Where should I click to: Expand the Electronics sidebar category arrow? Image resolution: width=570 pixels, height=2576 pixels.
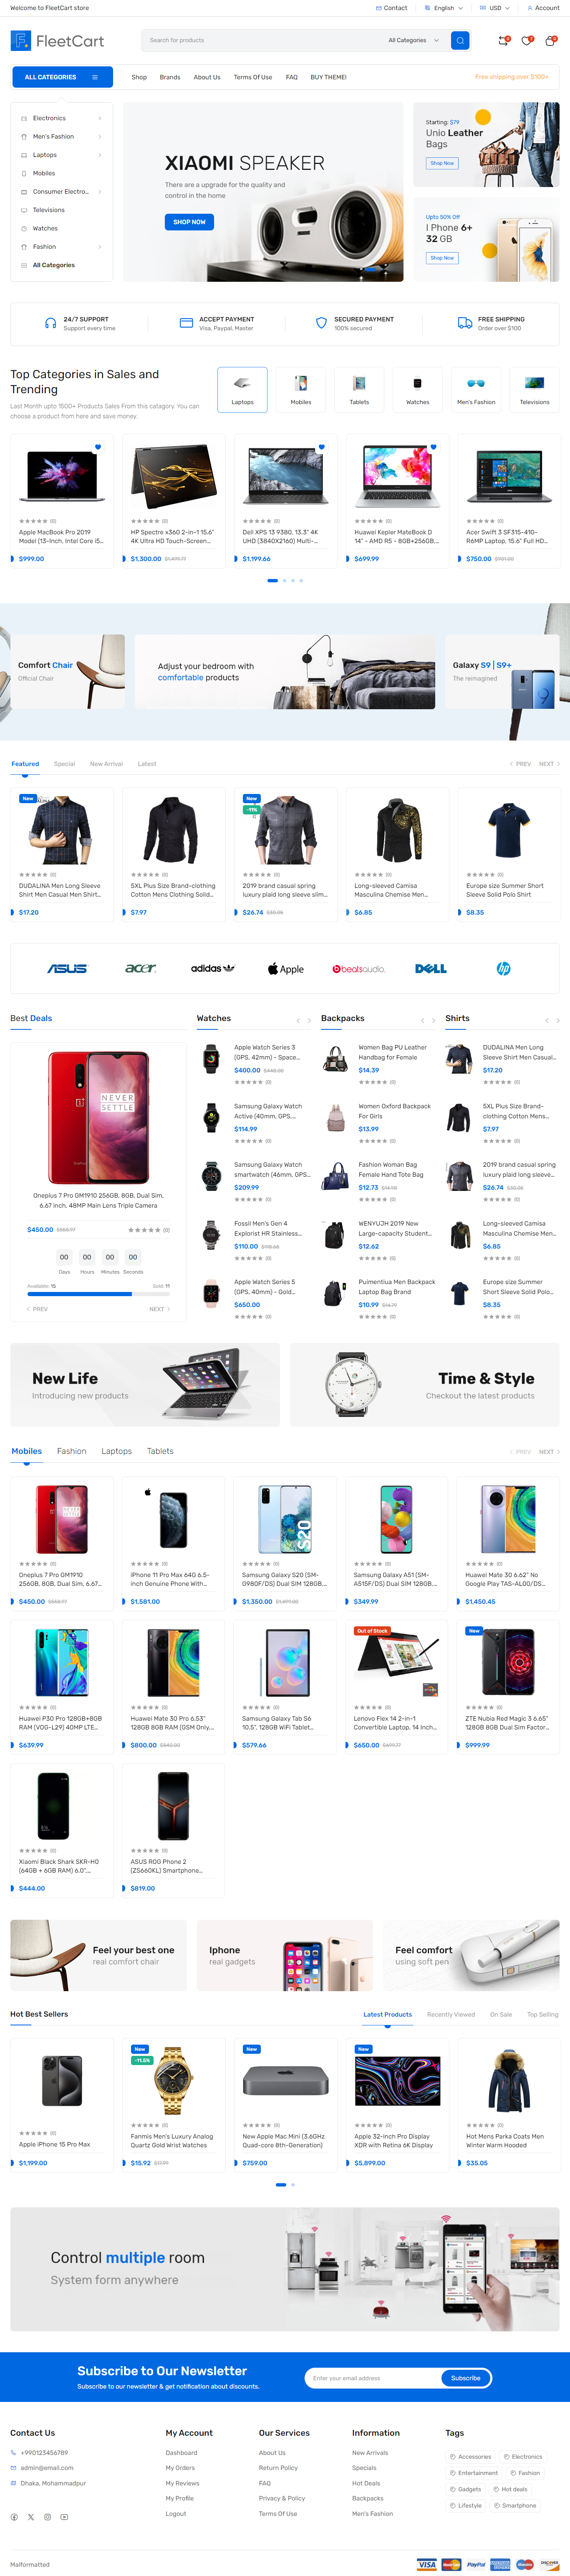[100, 118]
